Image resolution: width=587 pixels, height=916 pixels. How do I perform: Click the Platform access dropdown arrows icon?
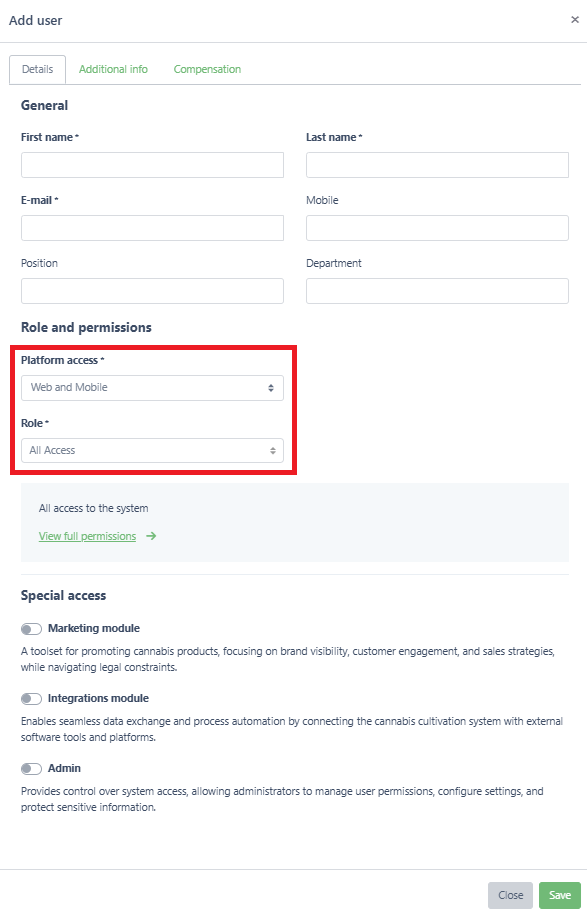(x=271, y=388)
